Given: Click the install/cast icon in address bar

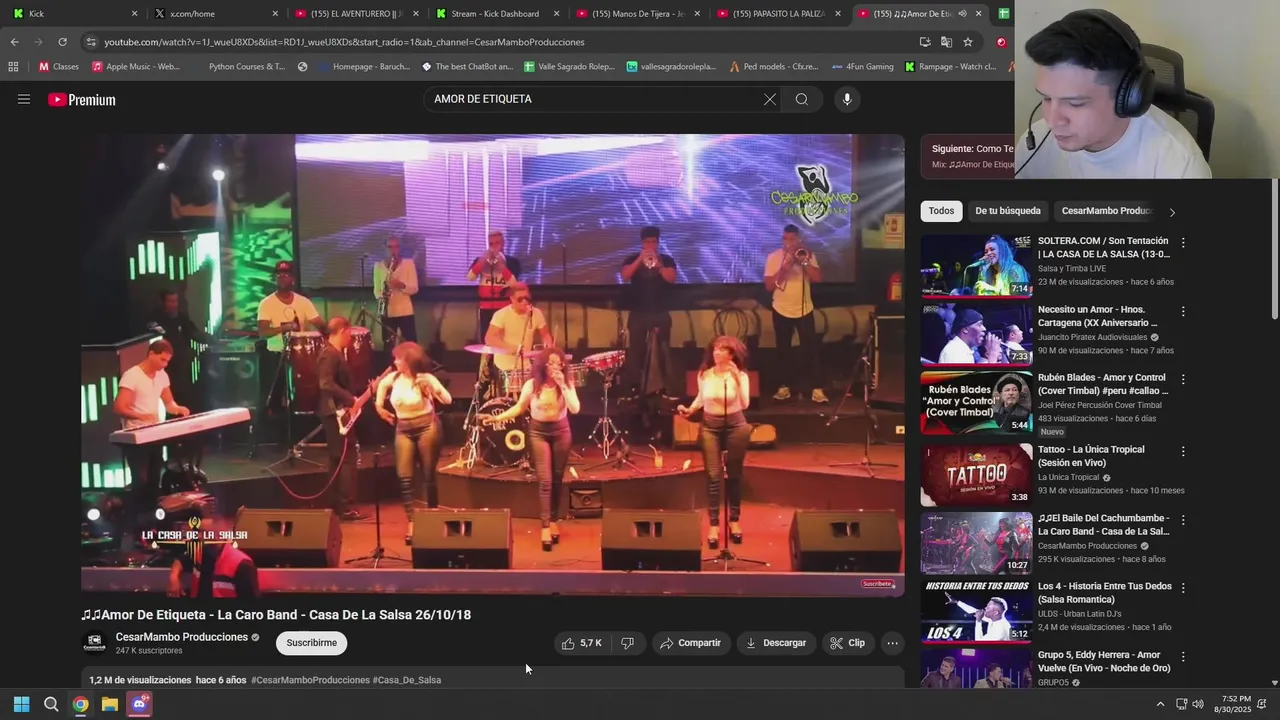Looking at the screenshot, I should pos(925,42).
